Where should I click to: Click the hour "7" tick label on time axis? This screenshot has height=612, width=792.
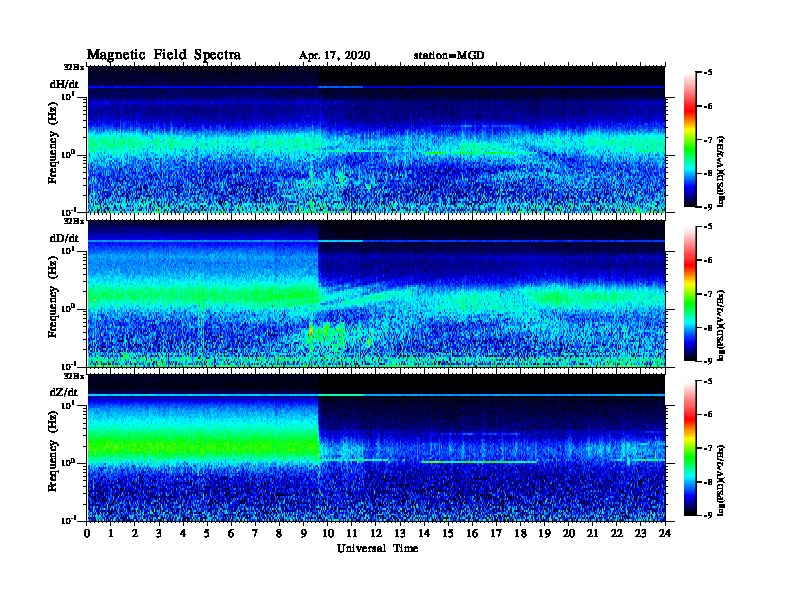coord(255,533)
